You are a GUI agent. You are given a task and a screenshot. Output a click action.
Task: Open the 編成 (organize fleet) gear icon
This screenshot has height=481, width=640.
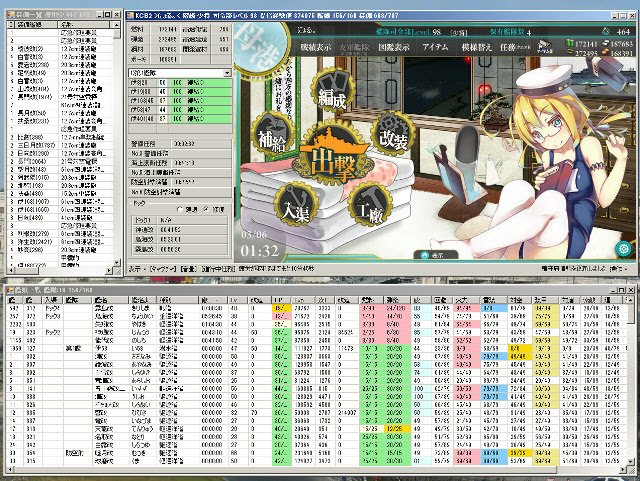point(332,90)
